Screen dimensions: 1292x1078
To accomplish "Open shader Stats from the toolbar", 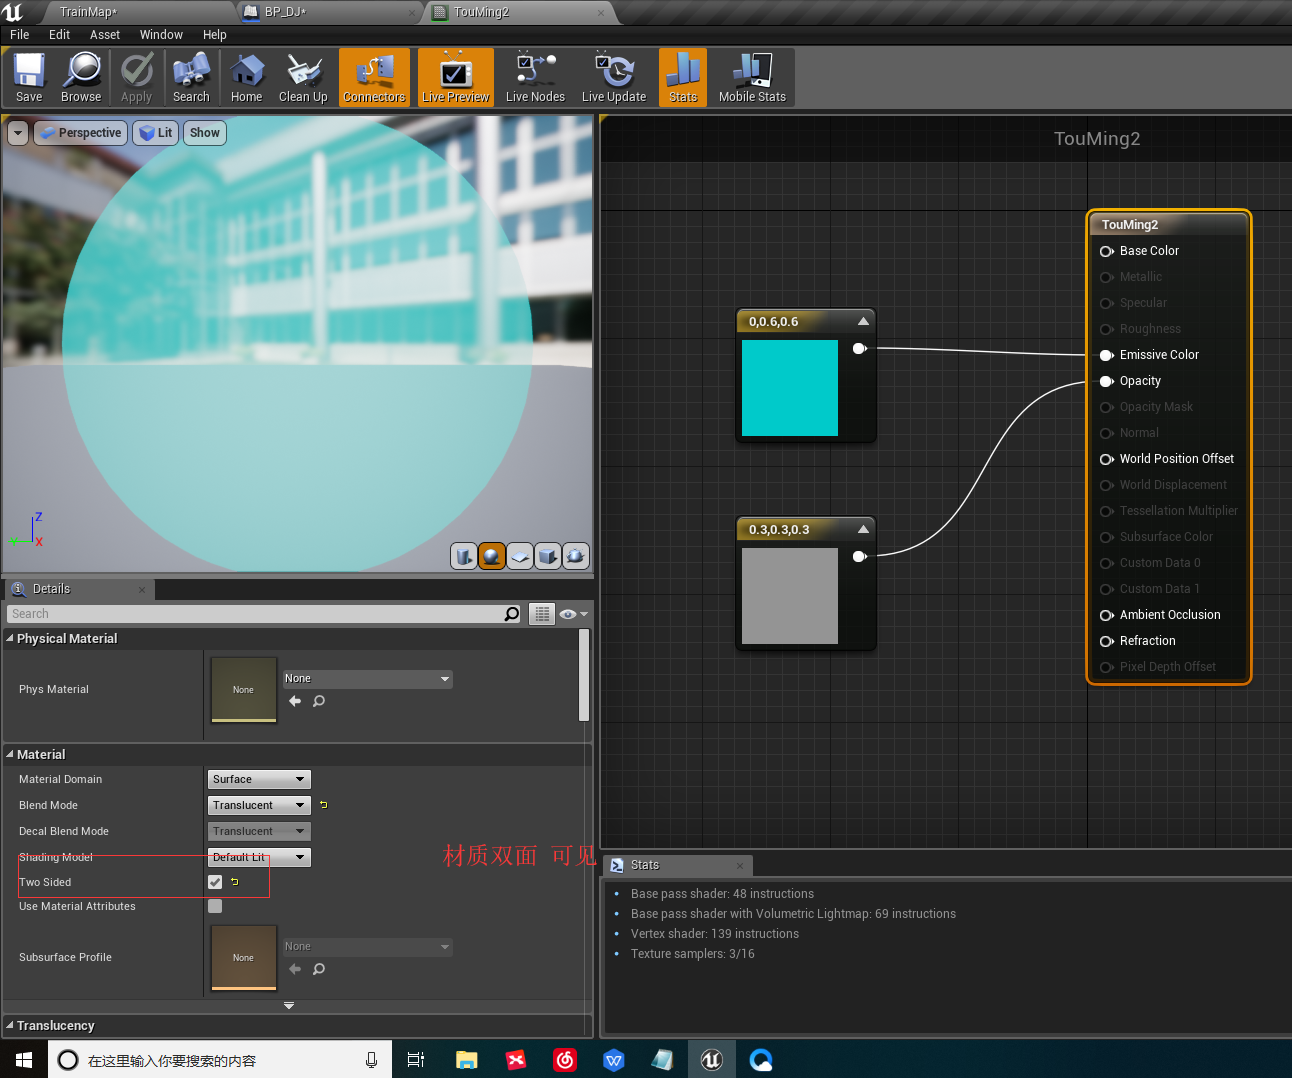I will (x=682, y=77).
